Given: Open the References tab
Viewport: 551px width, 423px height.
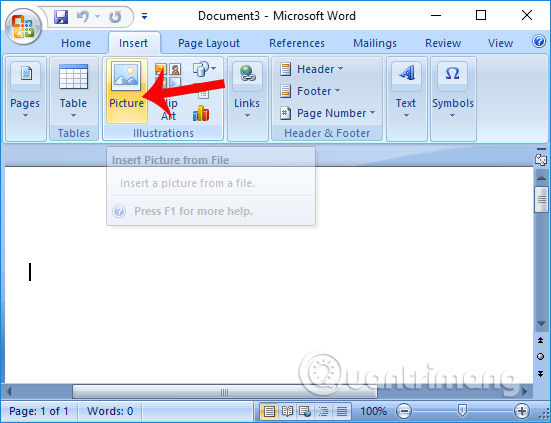Looking at the screenshot, I should (x=297, y=43).
